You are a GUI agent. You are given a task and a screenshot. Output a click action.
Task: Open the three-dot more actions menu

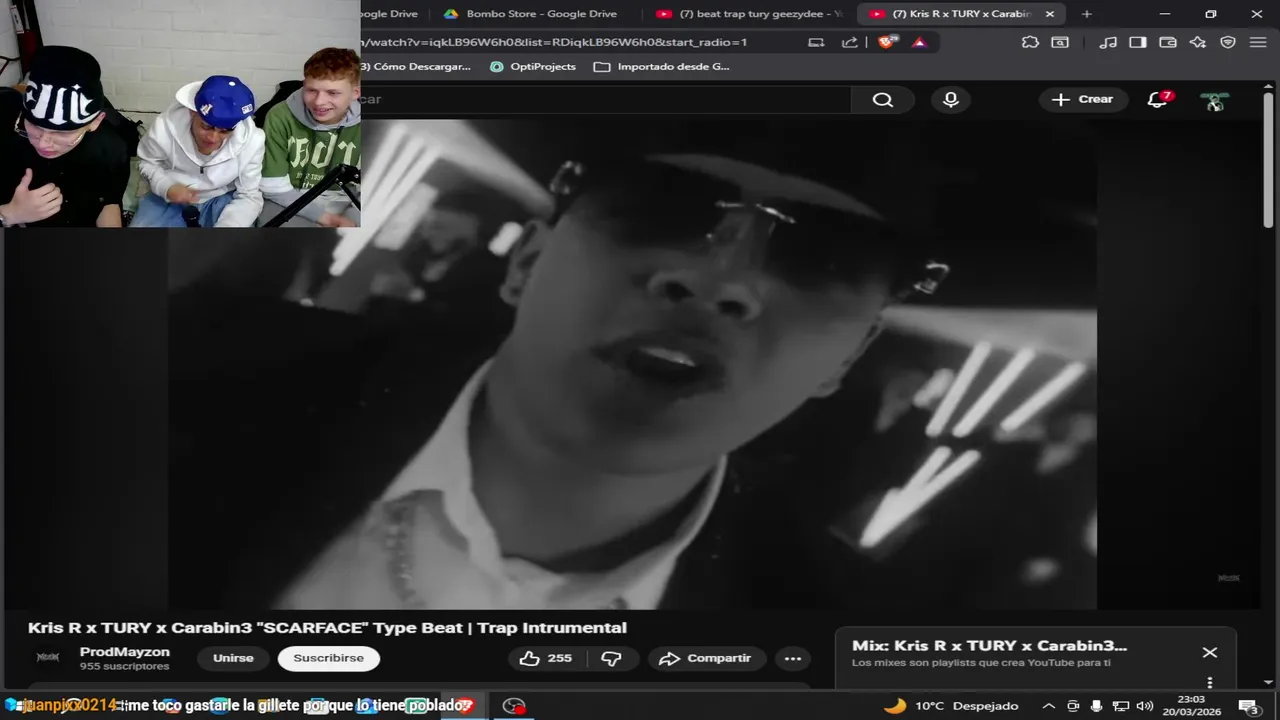coord(793,658)
